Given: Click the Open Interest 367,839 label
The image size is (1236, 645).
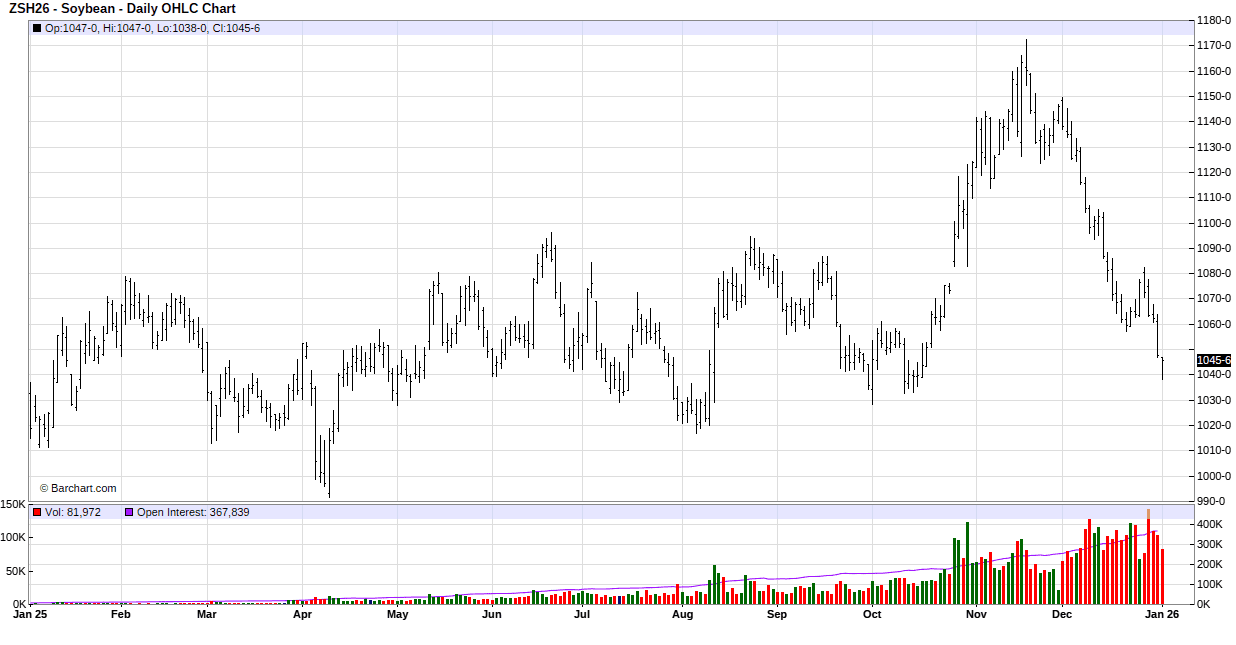Looking at the screenshot, I should coord(193,512).
